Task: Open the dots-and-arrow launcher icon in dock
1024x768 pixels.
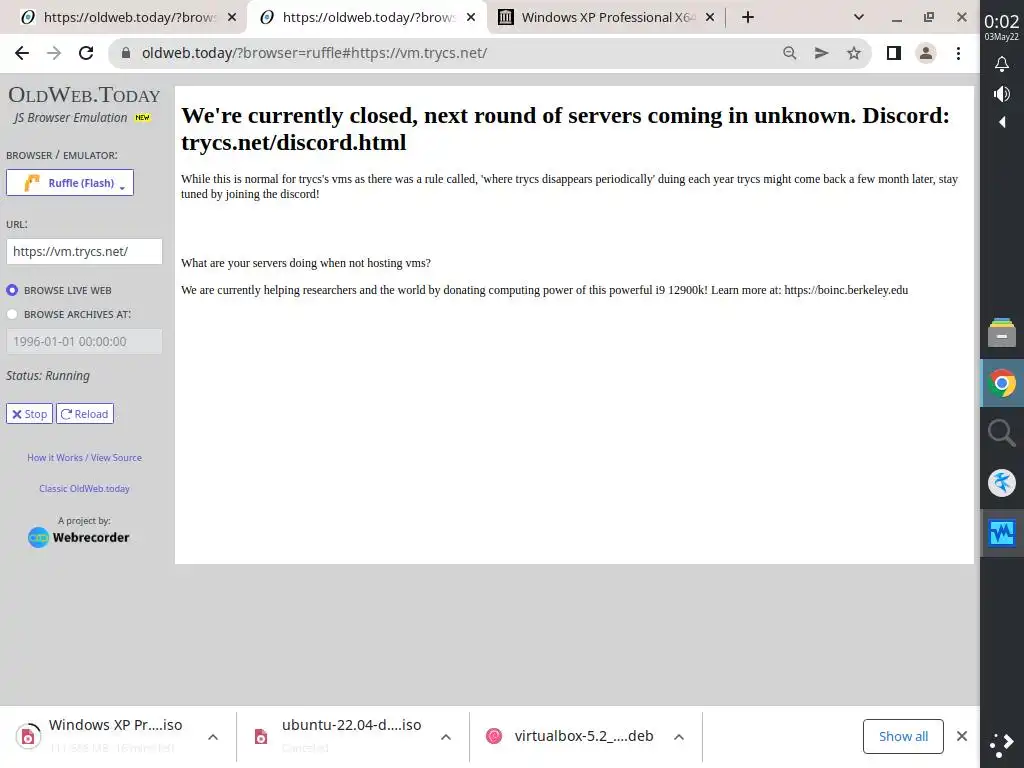Action: point(1002,744)
